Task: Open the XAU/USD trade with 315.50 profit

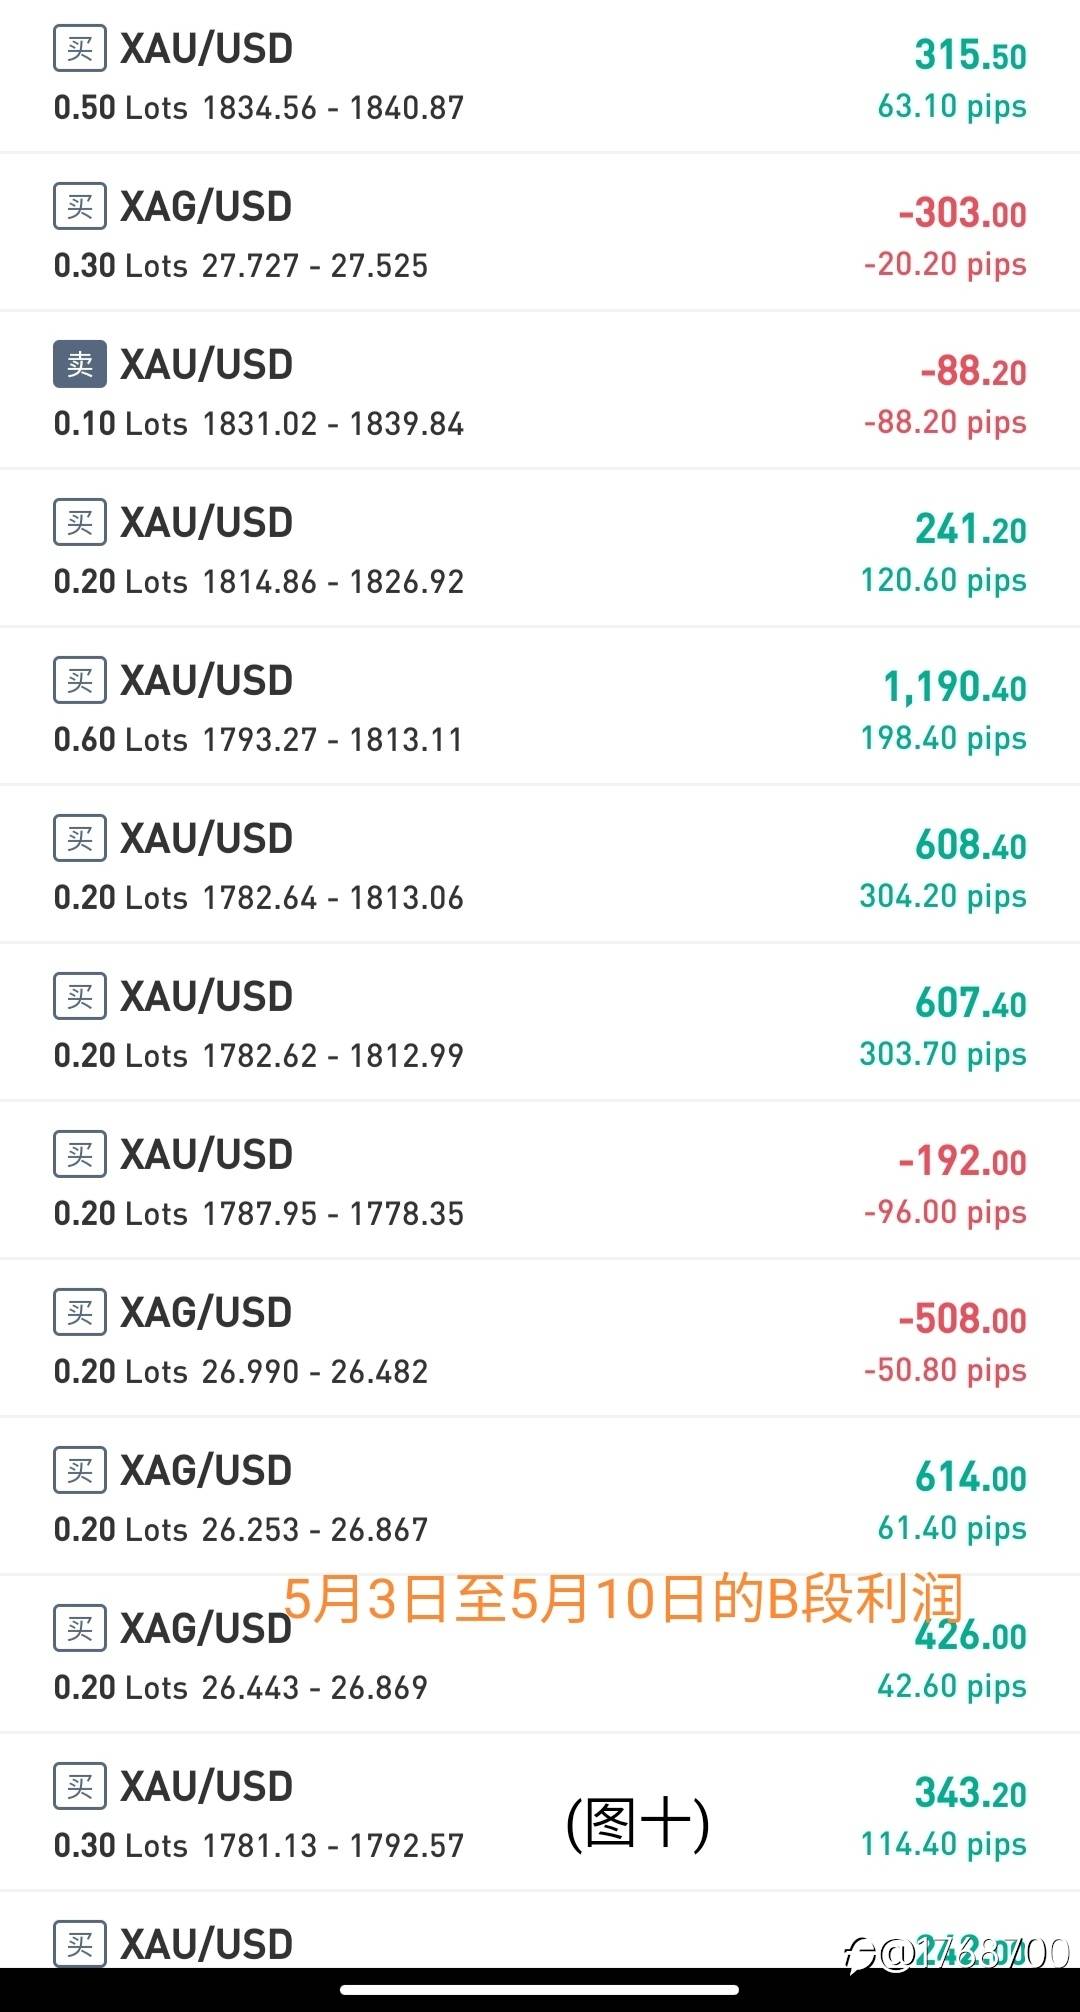Action: [x=540, y=76]
